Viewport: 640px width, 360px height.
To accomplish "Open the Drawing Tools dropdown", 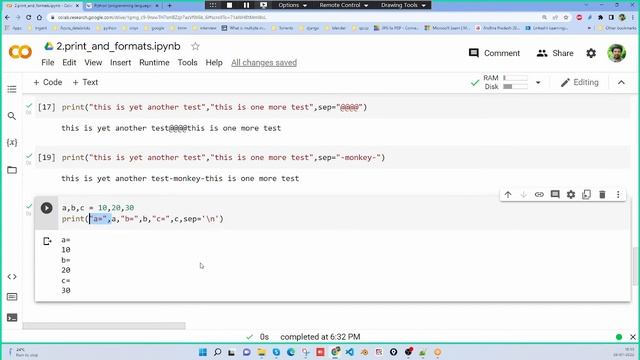I will click(403, 5).
